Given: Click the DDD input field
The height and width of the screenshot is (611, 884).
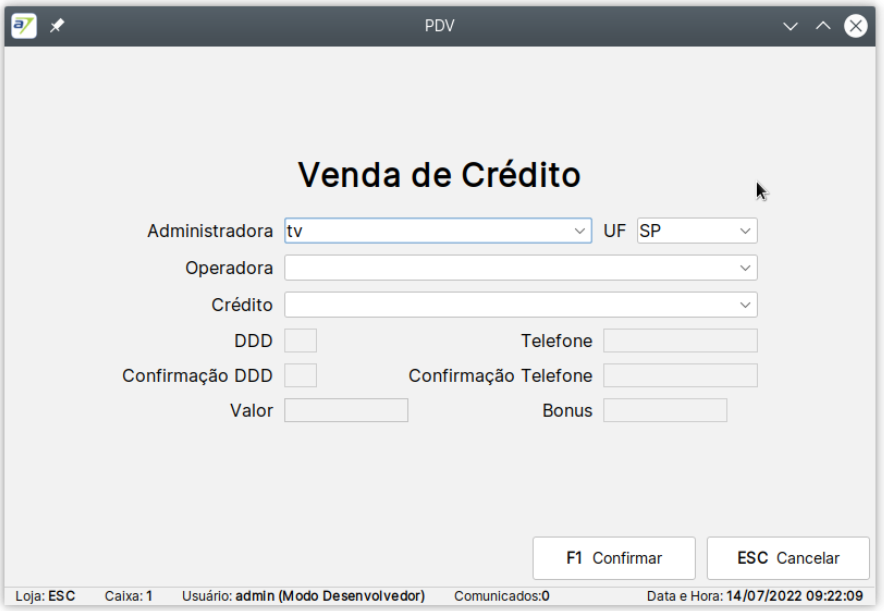Looking at the screenshot, I should point(300,340).
